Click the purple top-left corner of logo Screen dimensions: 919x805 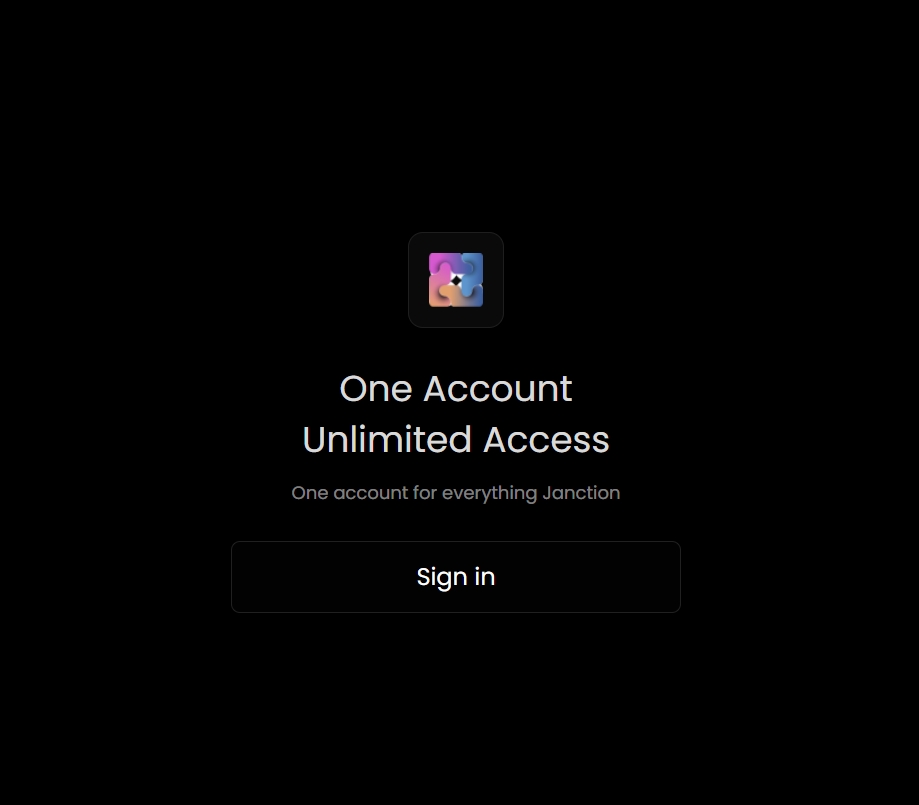pos(435,259)
